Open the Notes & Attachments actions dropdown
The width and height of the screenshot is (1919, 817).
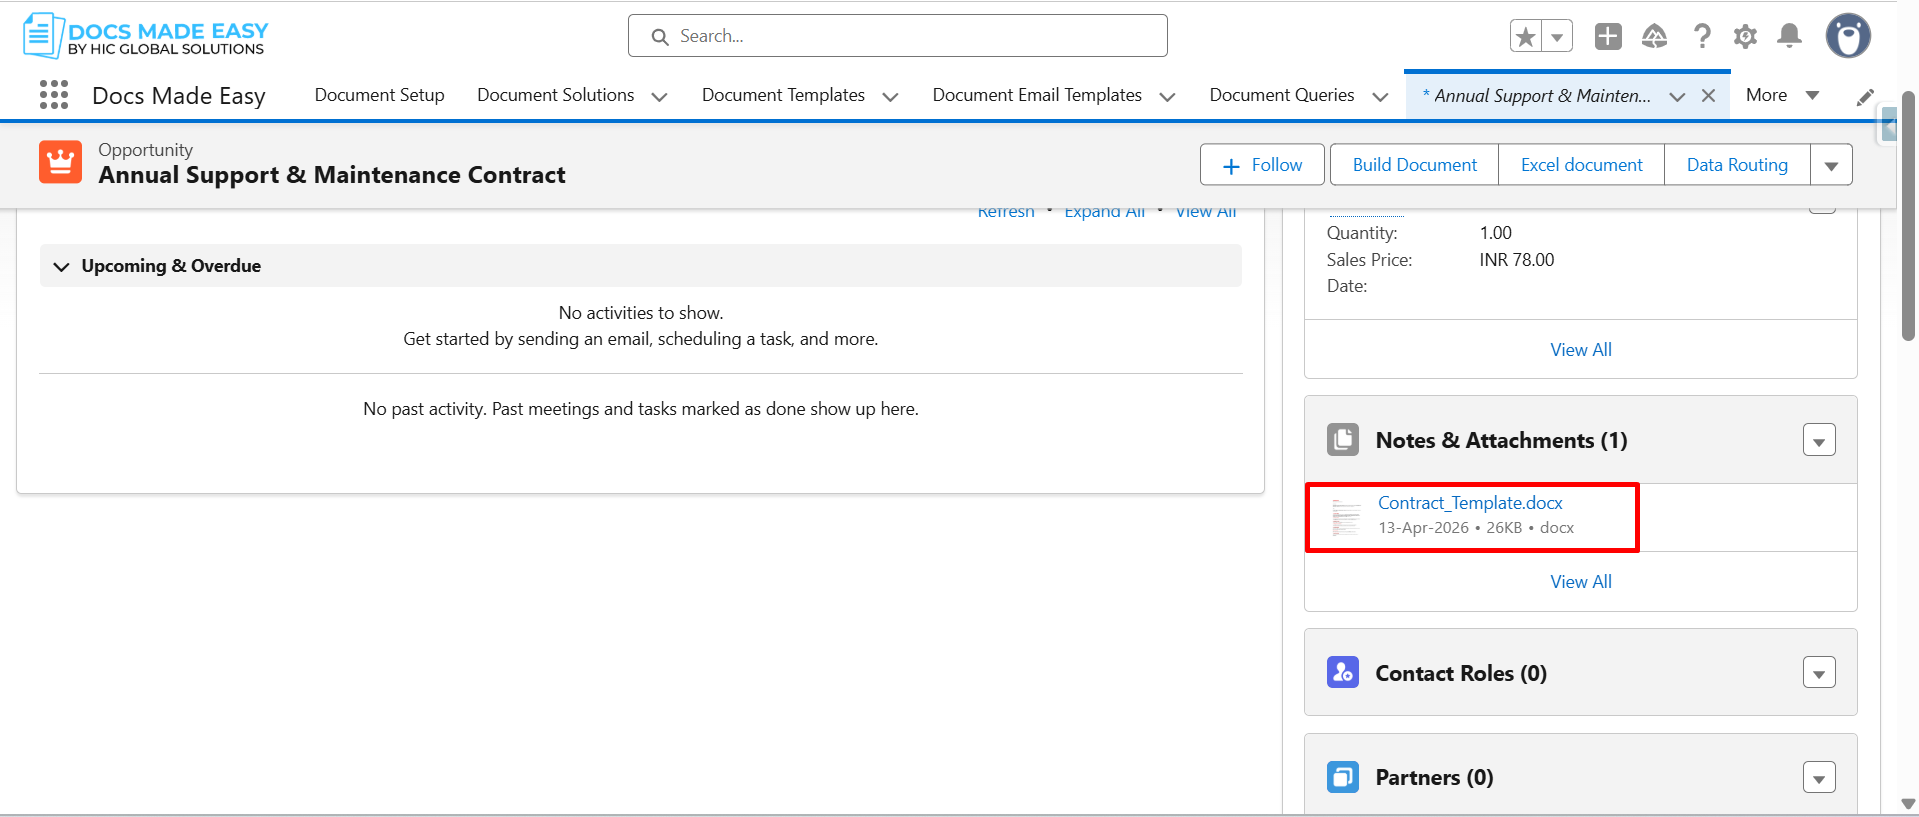point(1819,440)
